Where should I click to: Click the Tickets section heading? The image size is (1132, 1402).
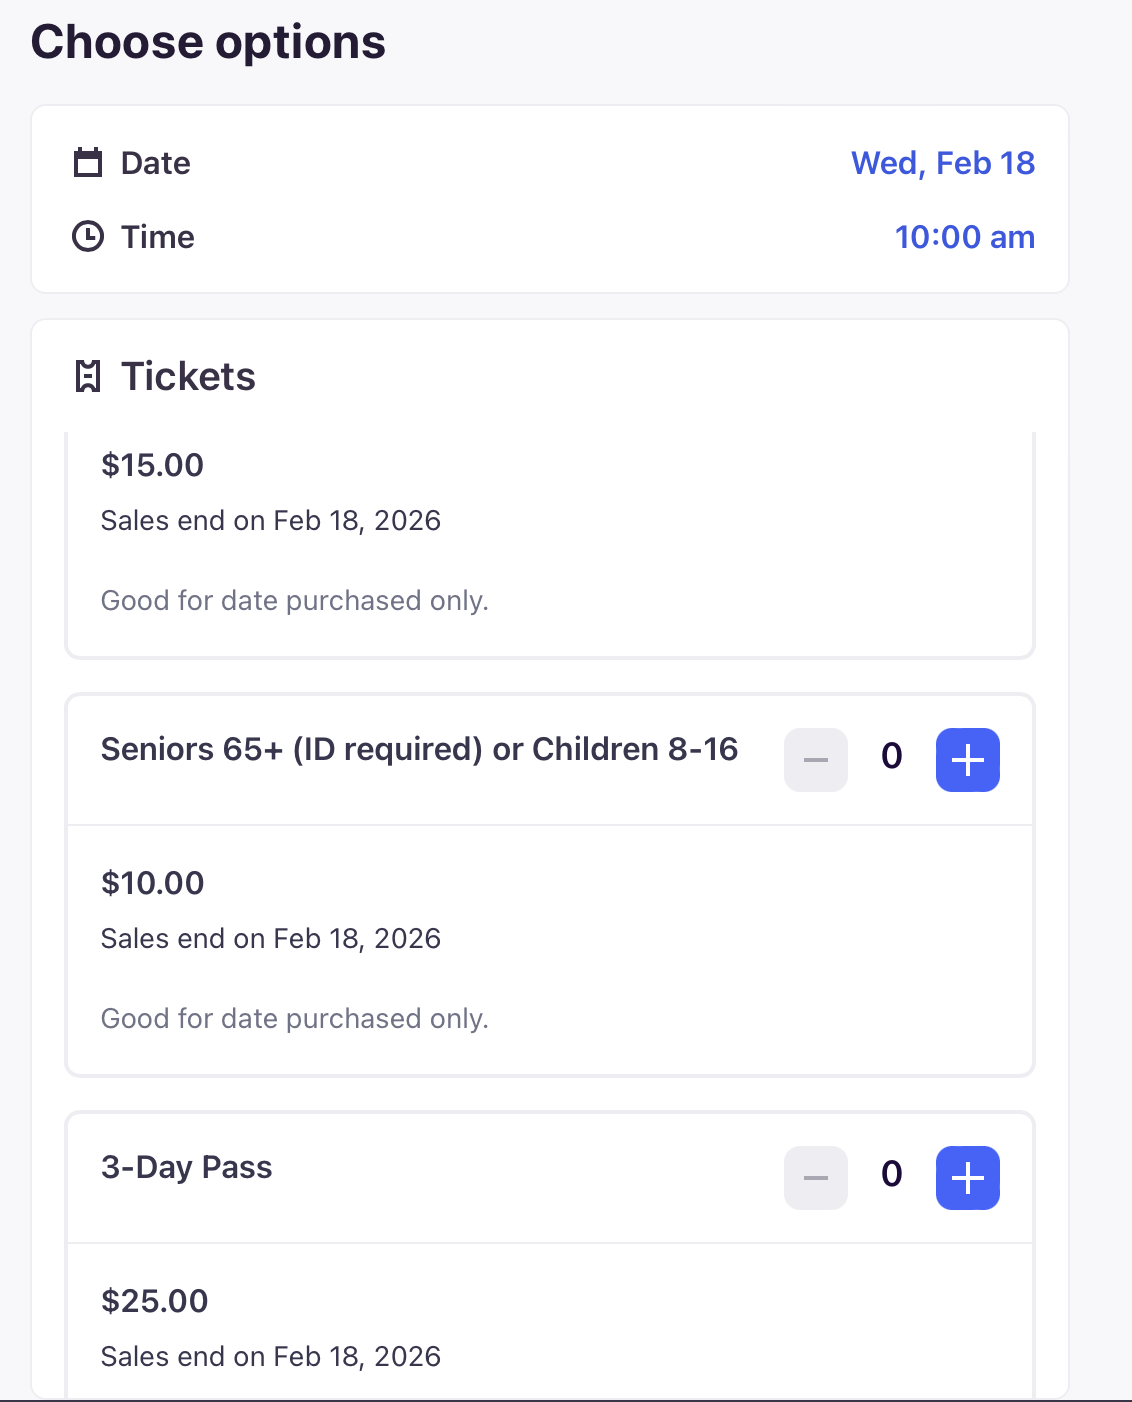188,377
